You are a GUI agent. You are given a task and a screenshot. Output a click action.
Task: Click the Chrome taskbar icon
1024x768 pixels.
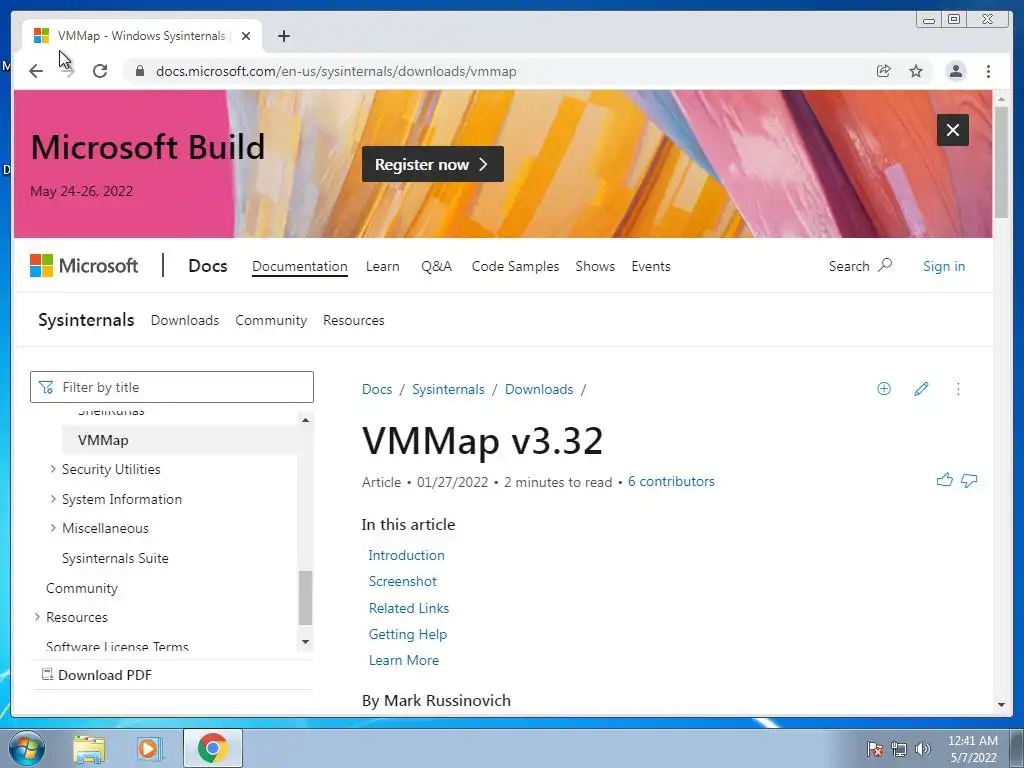(x=212, y=748)
